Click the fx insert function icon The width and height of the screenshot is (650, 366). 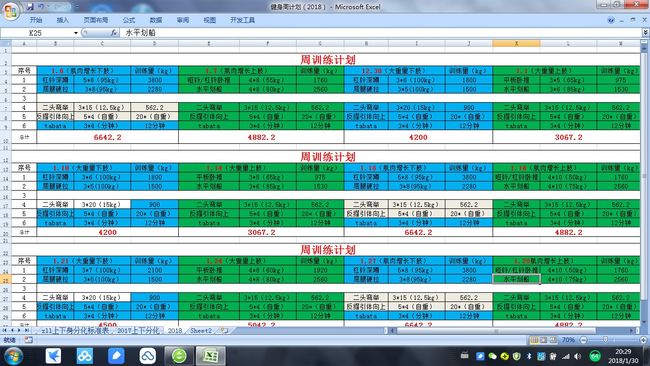[x=113, y=33]
